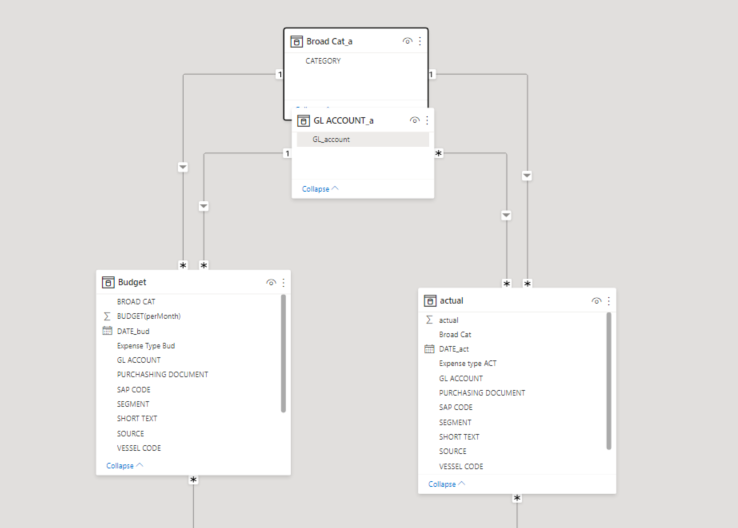
Task: Select DATE_bud field in Budget
Action: (x=133, y=331)
